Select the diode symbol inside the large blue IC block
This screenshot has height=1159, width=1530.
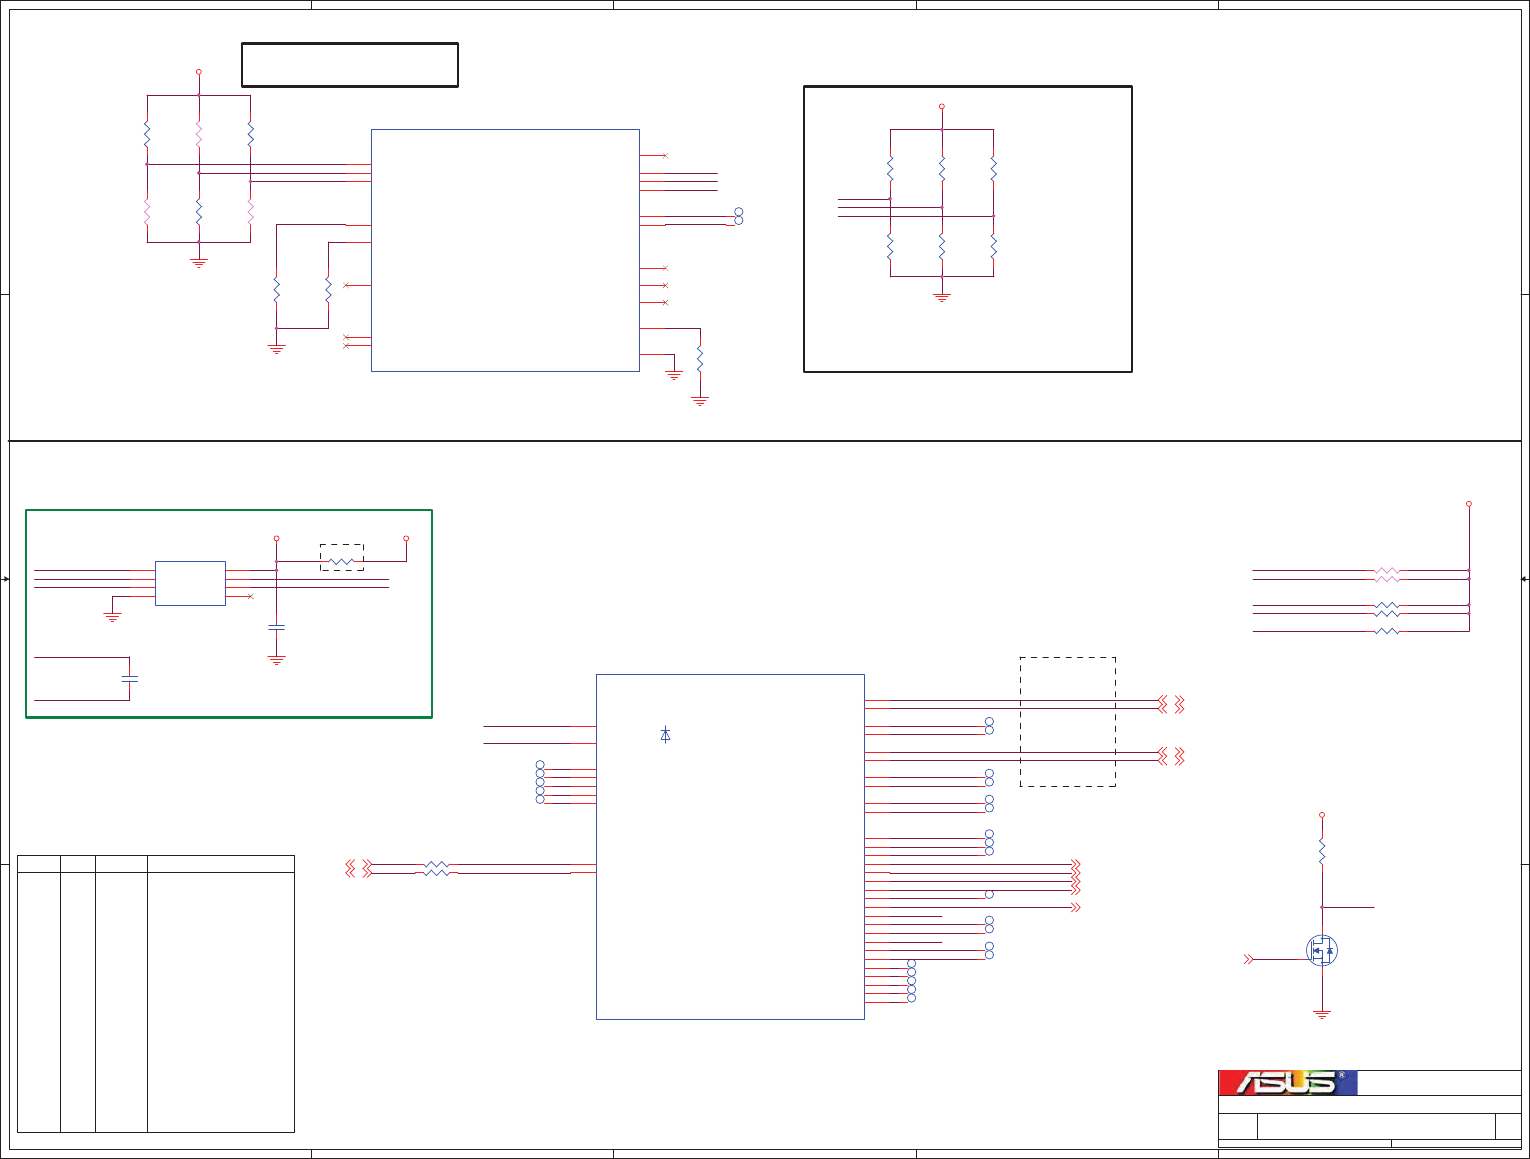(665, 735)
